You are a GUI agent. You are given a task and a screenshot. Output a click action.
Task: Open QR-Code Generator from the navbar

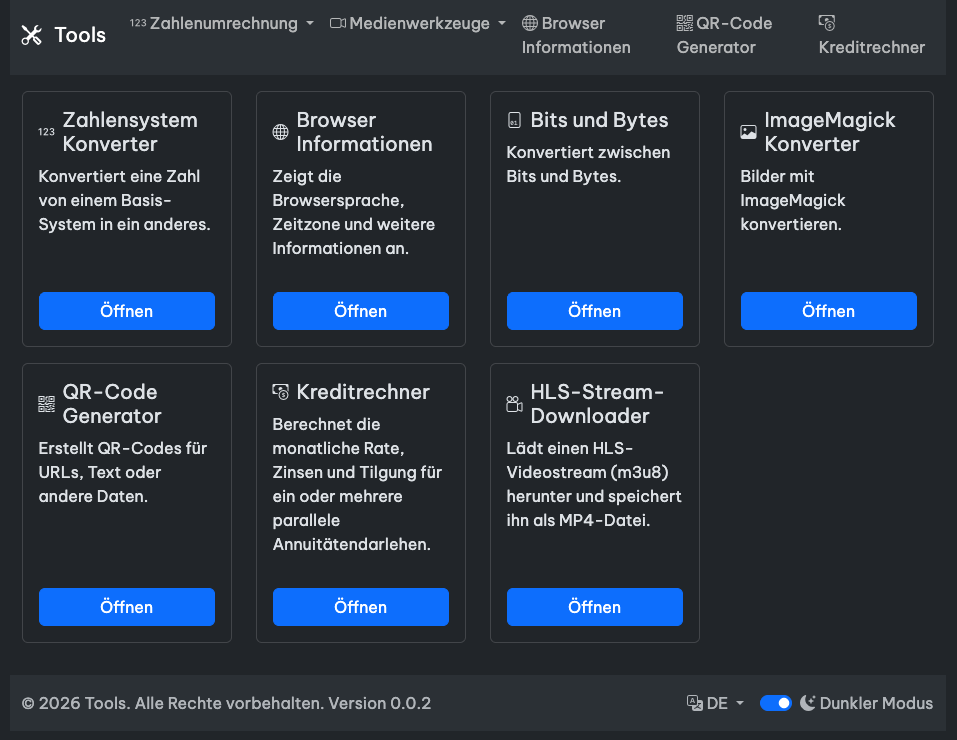click(x=724, y=35)
